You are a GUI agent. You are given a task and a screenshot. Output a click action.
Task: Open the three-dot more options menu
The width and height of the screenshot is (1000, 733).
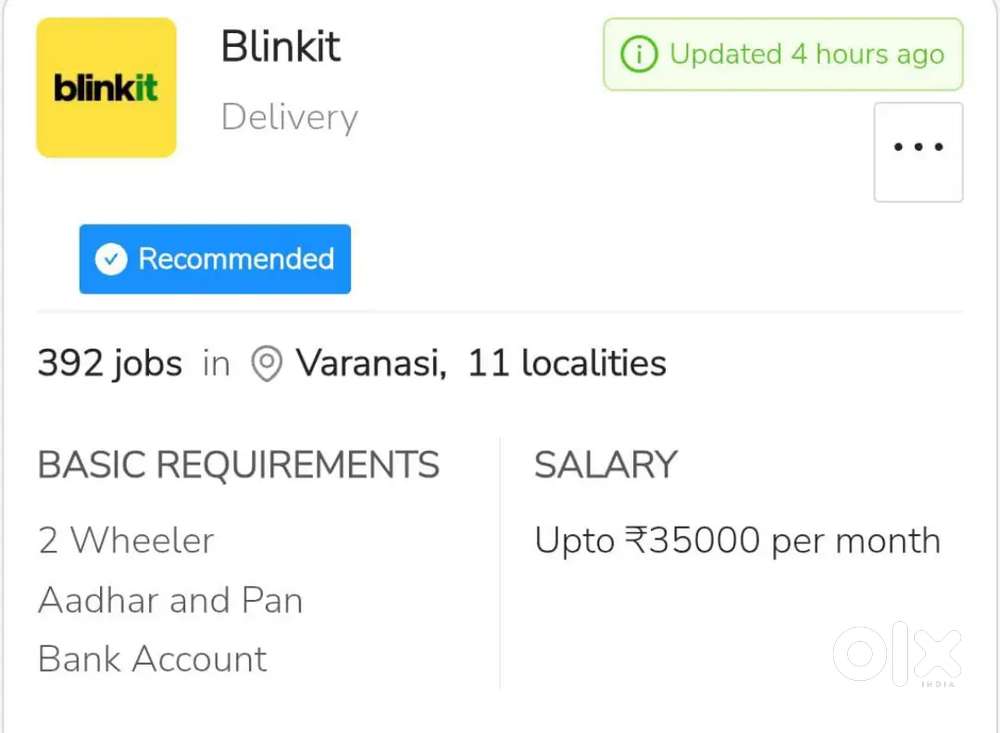[x=918, y=148]
